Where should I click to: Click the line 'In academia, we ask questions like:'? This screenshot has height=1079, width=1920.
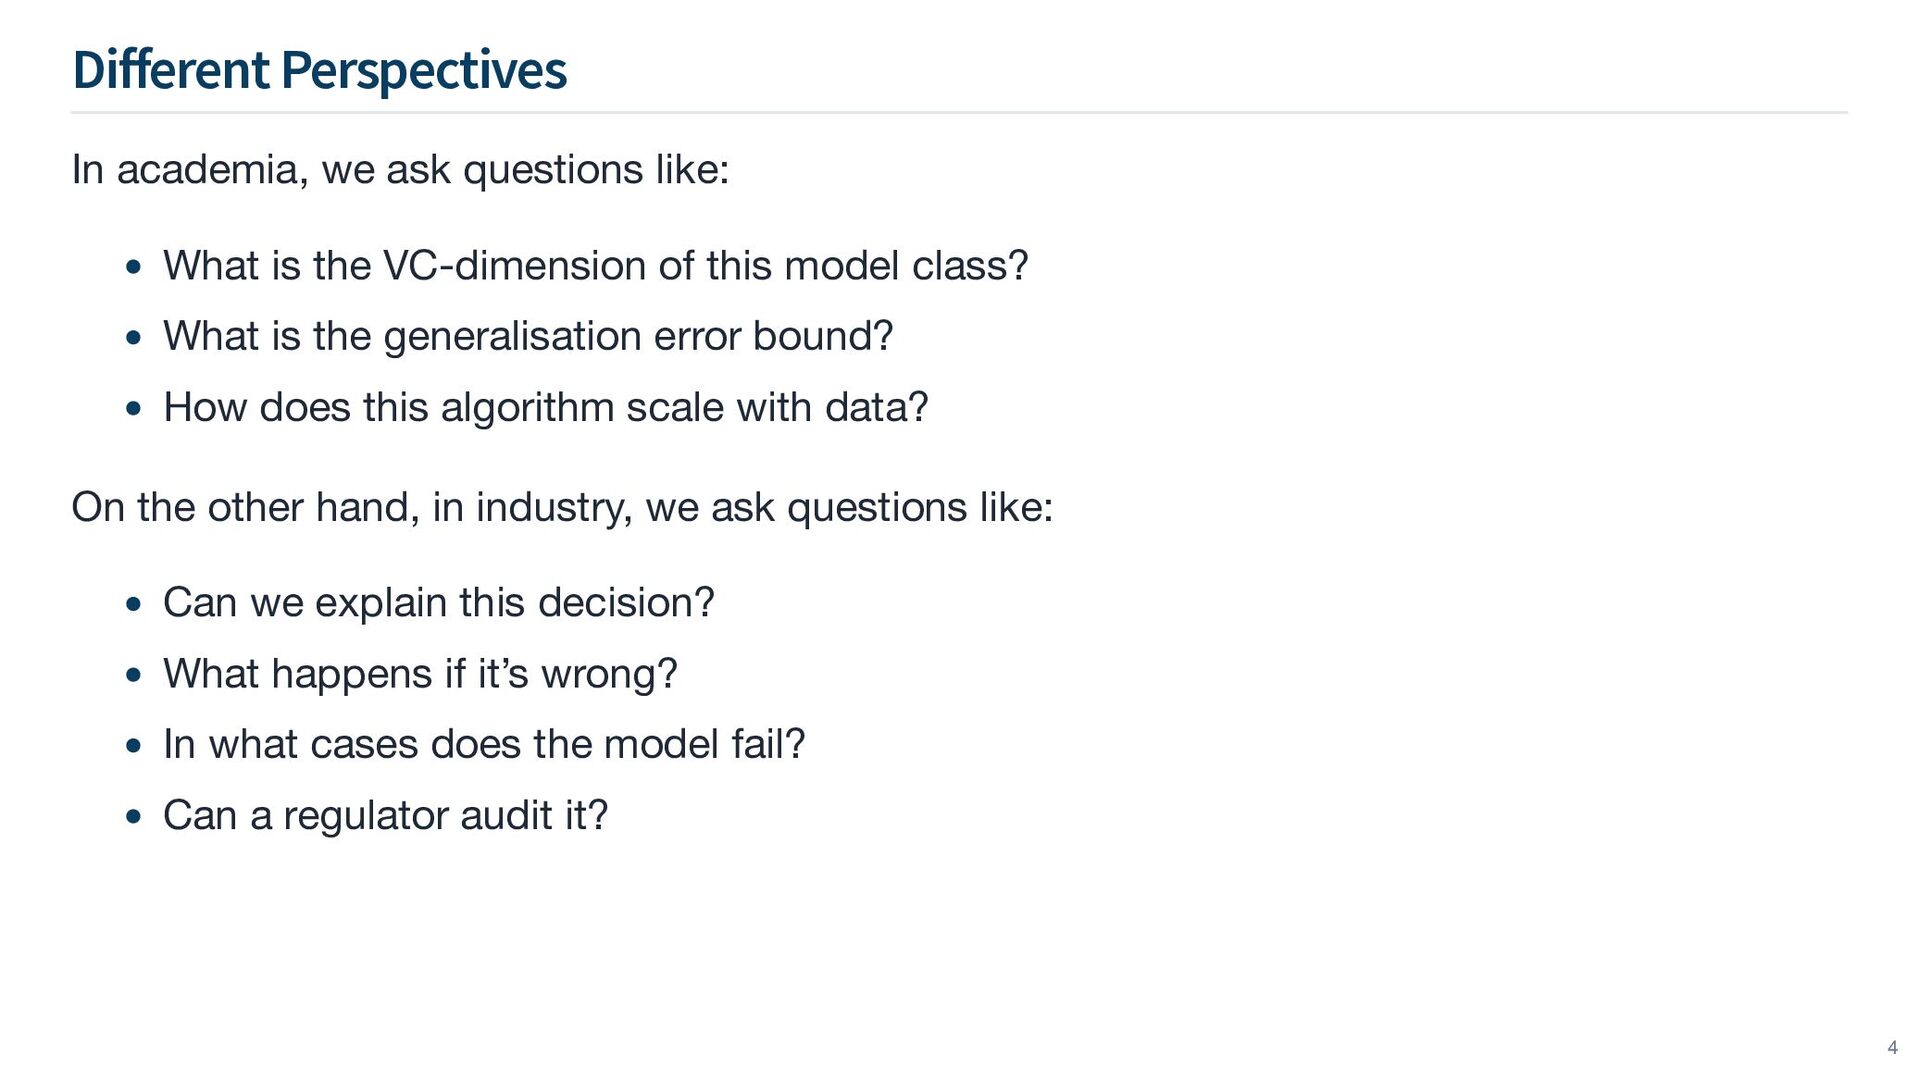point(400,169)
